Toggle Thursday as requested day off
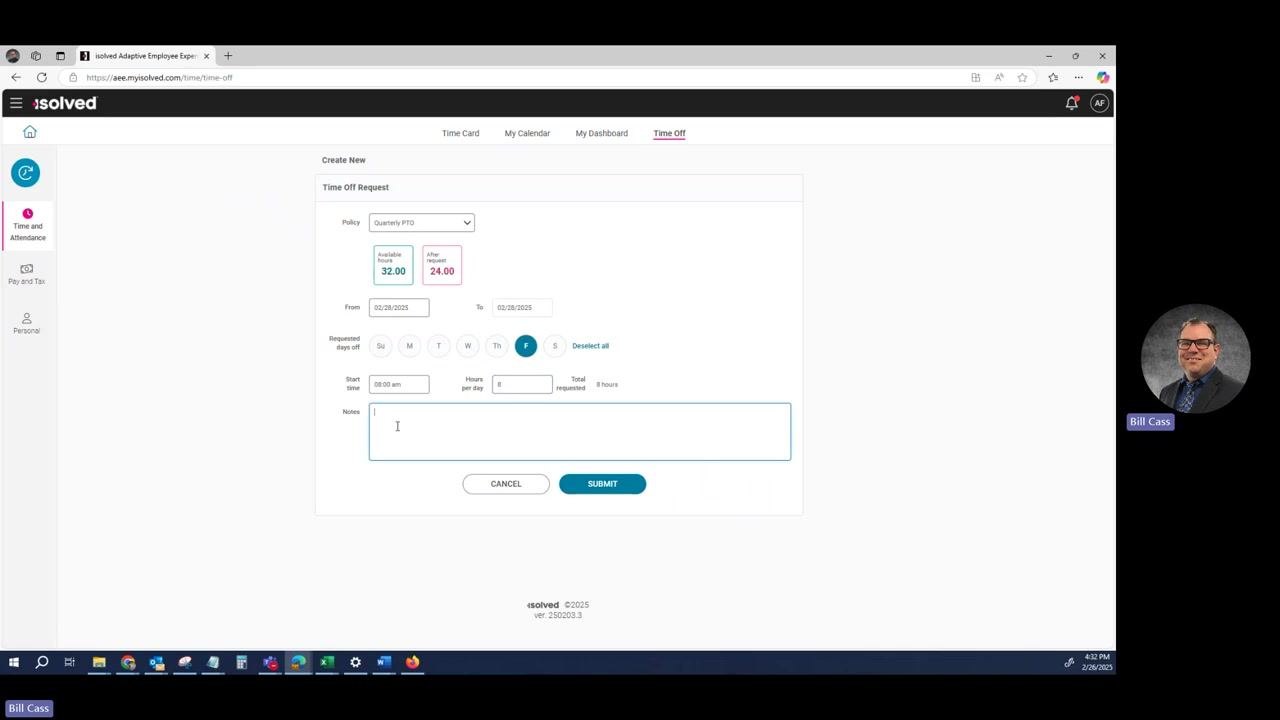 (x=496, y=346)
